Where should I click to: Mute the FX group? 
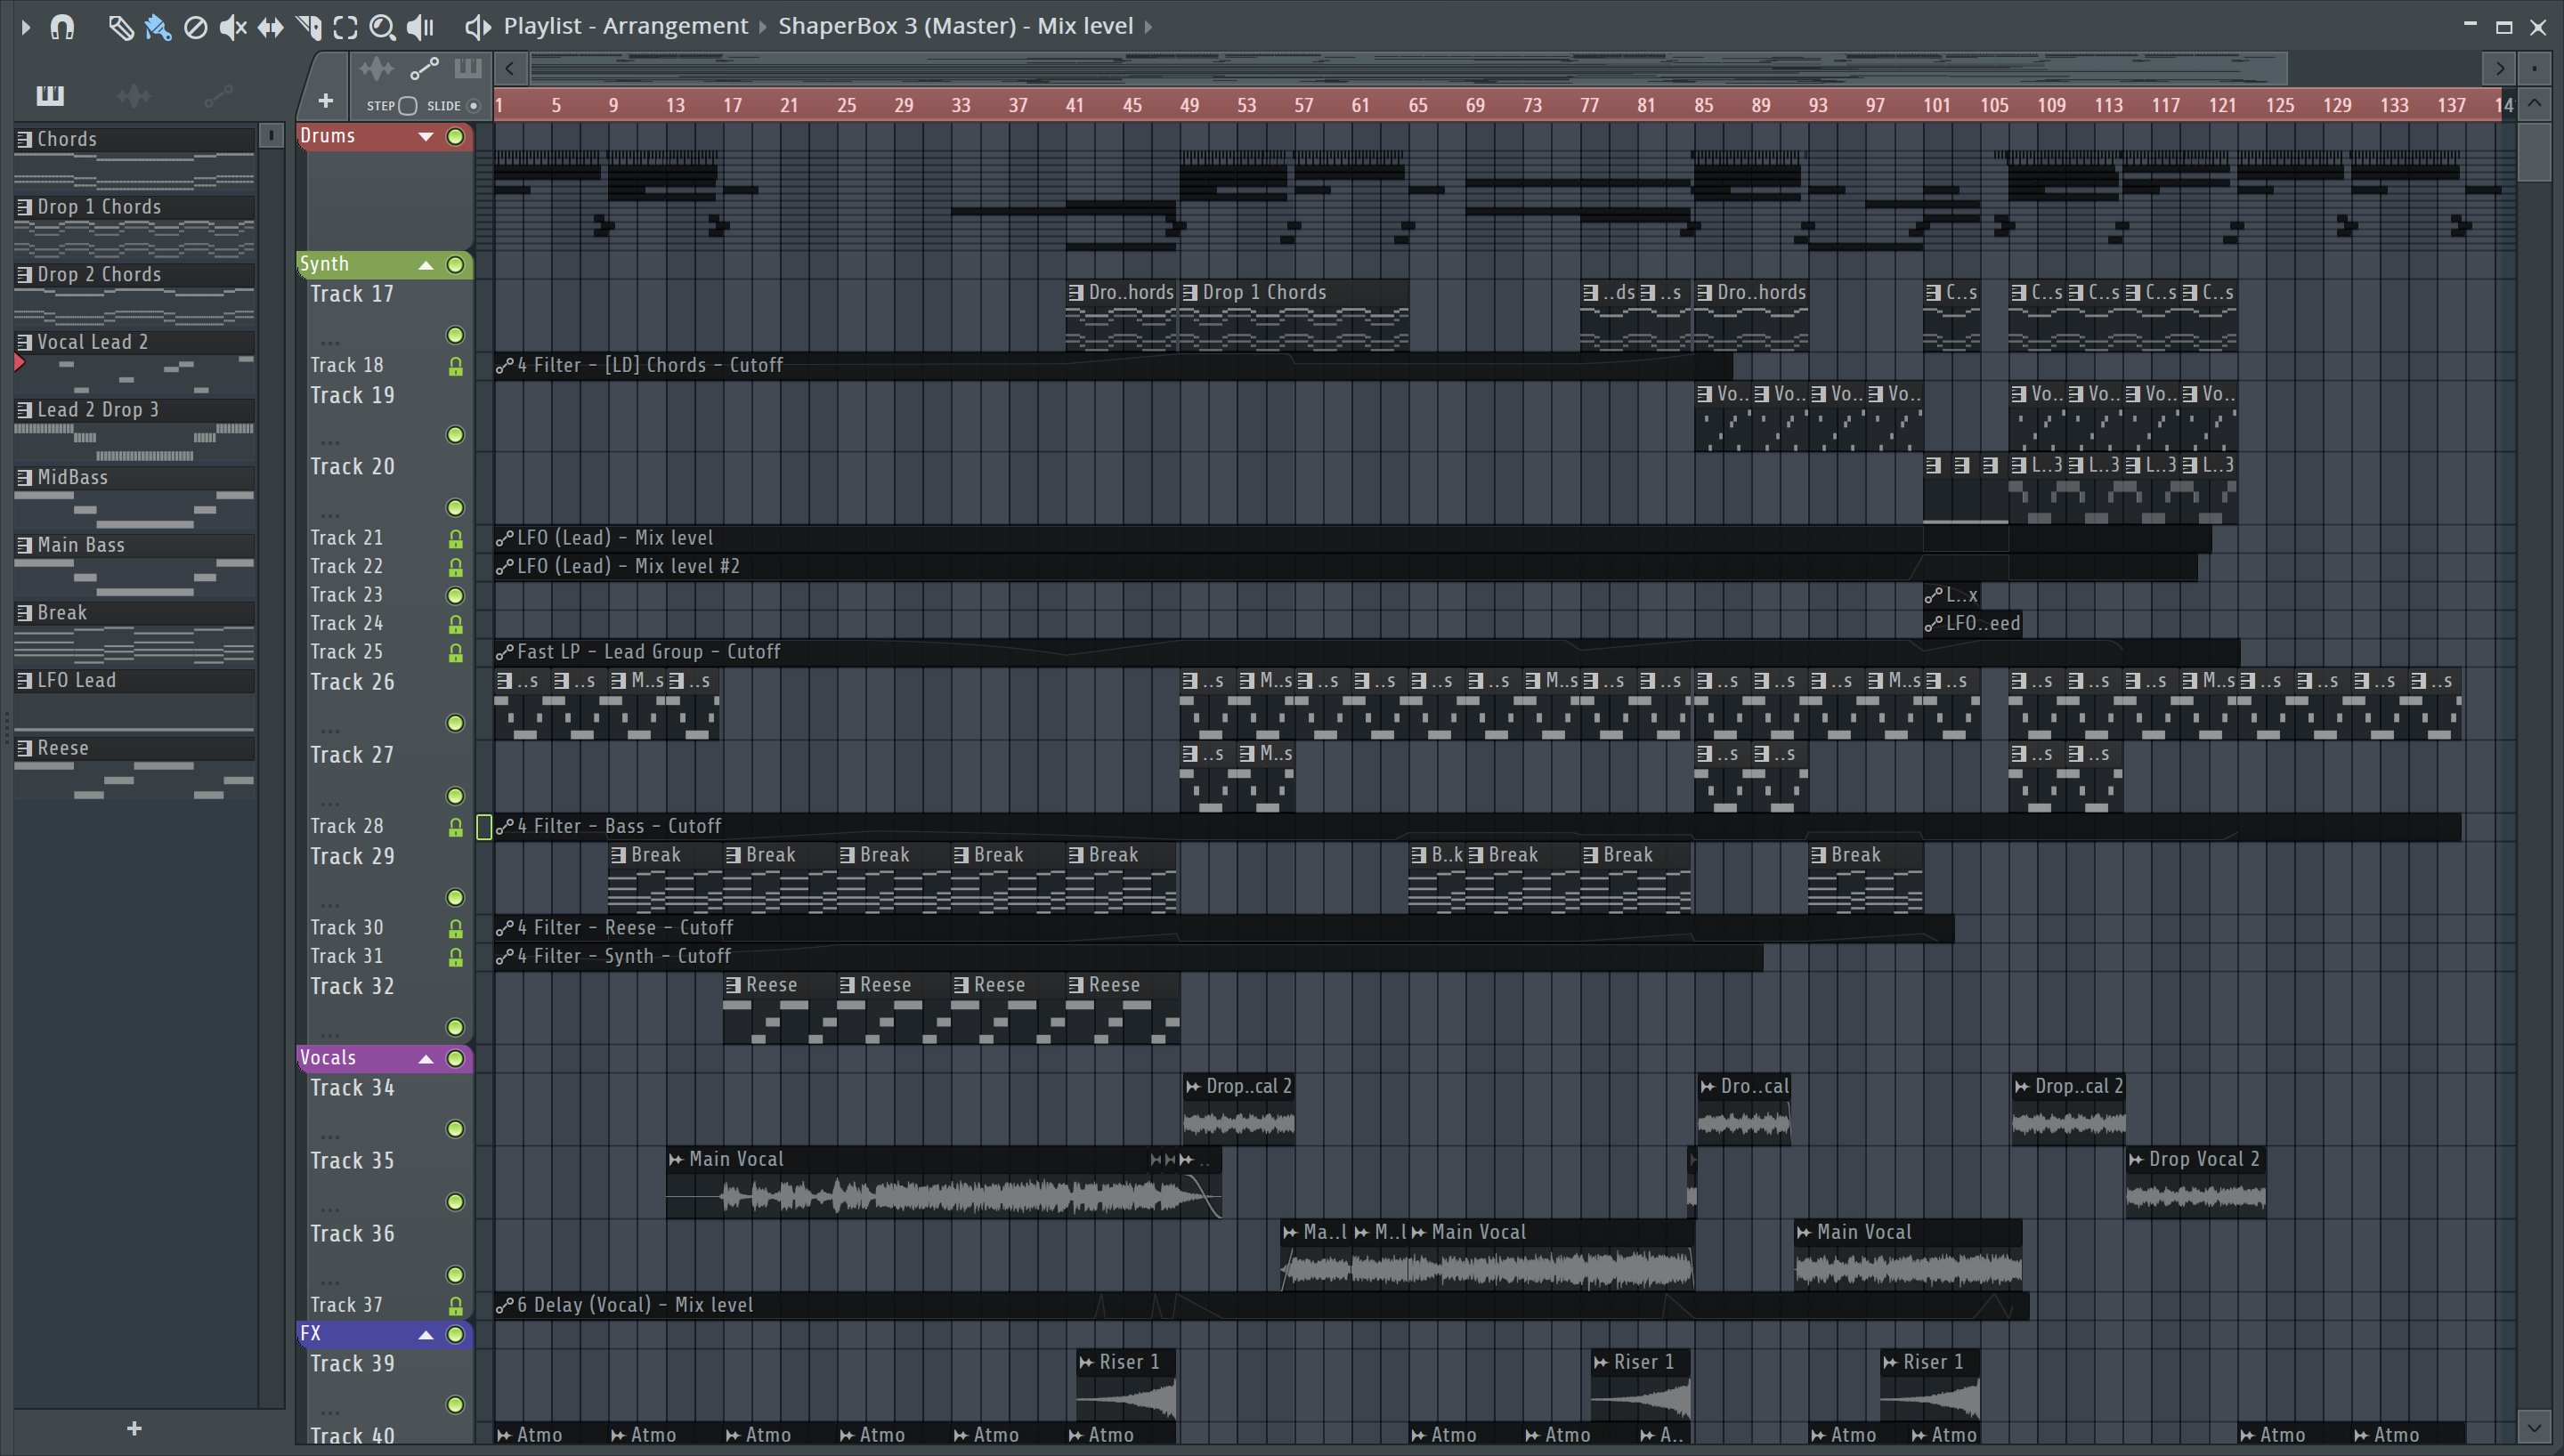455,1334
